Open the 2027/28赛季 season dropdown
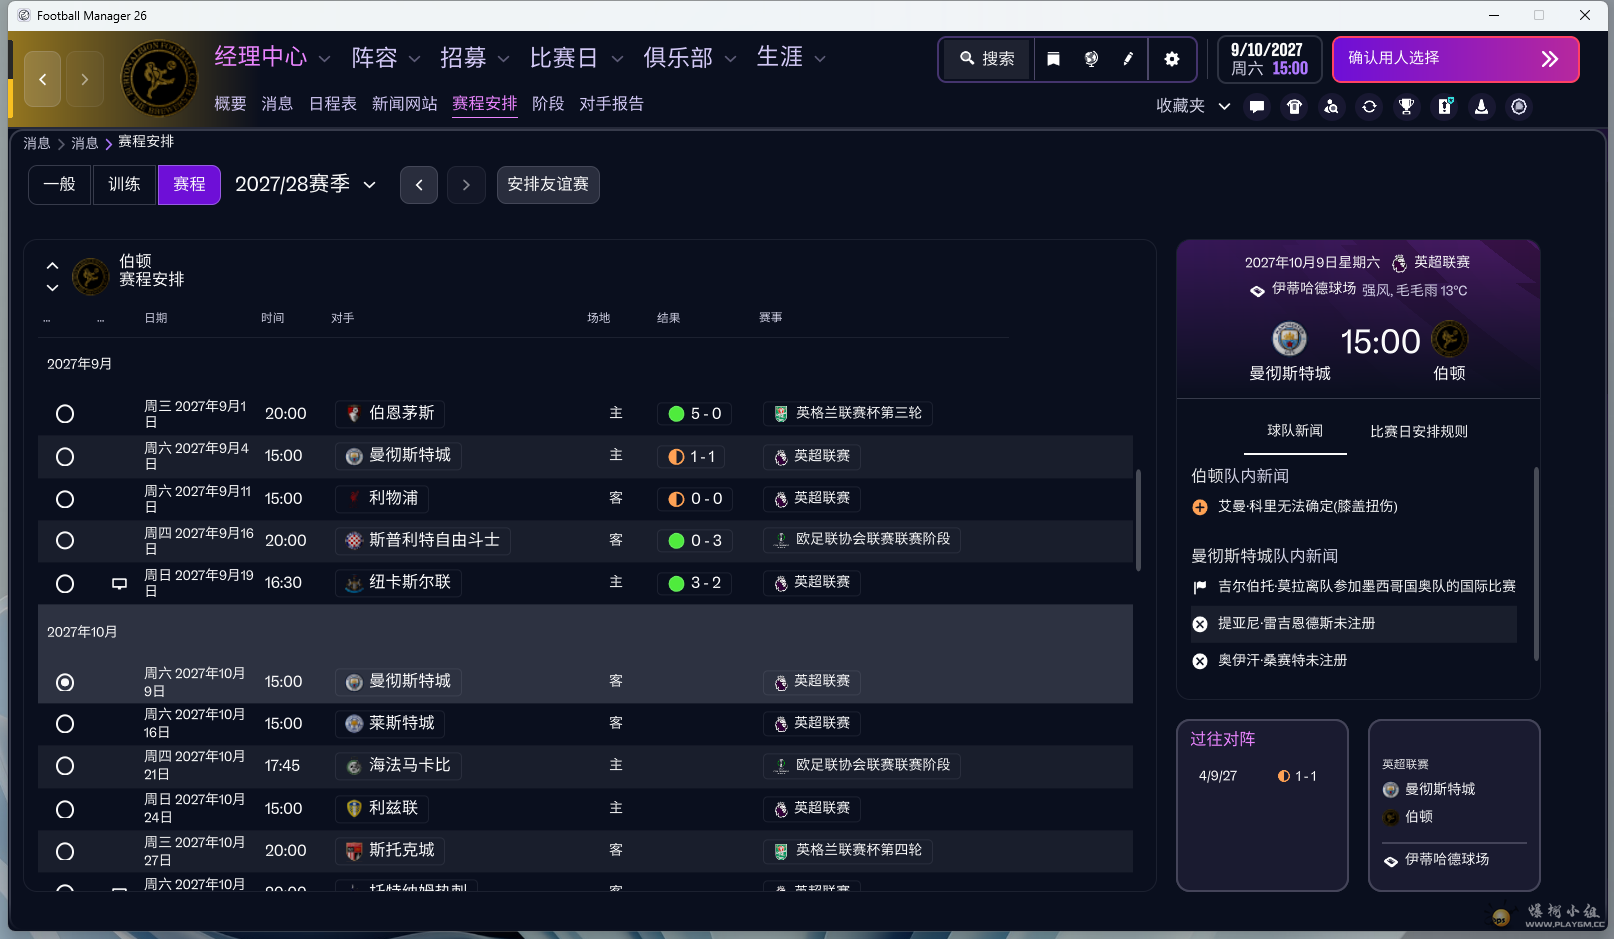This screenshot has width=1614, height=939. click(305, 184)
